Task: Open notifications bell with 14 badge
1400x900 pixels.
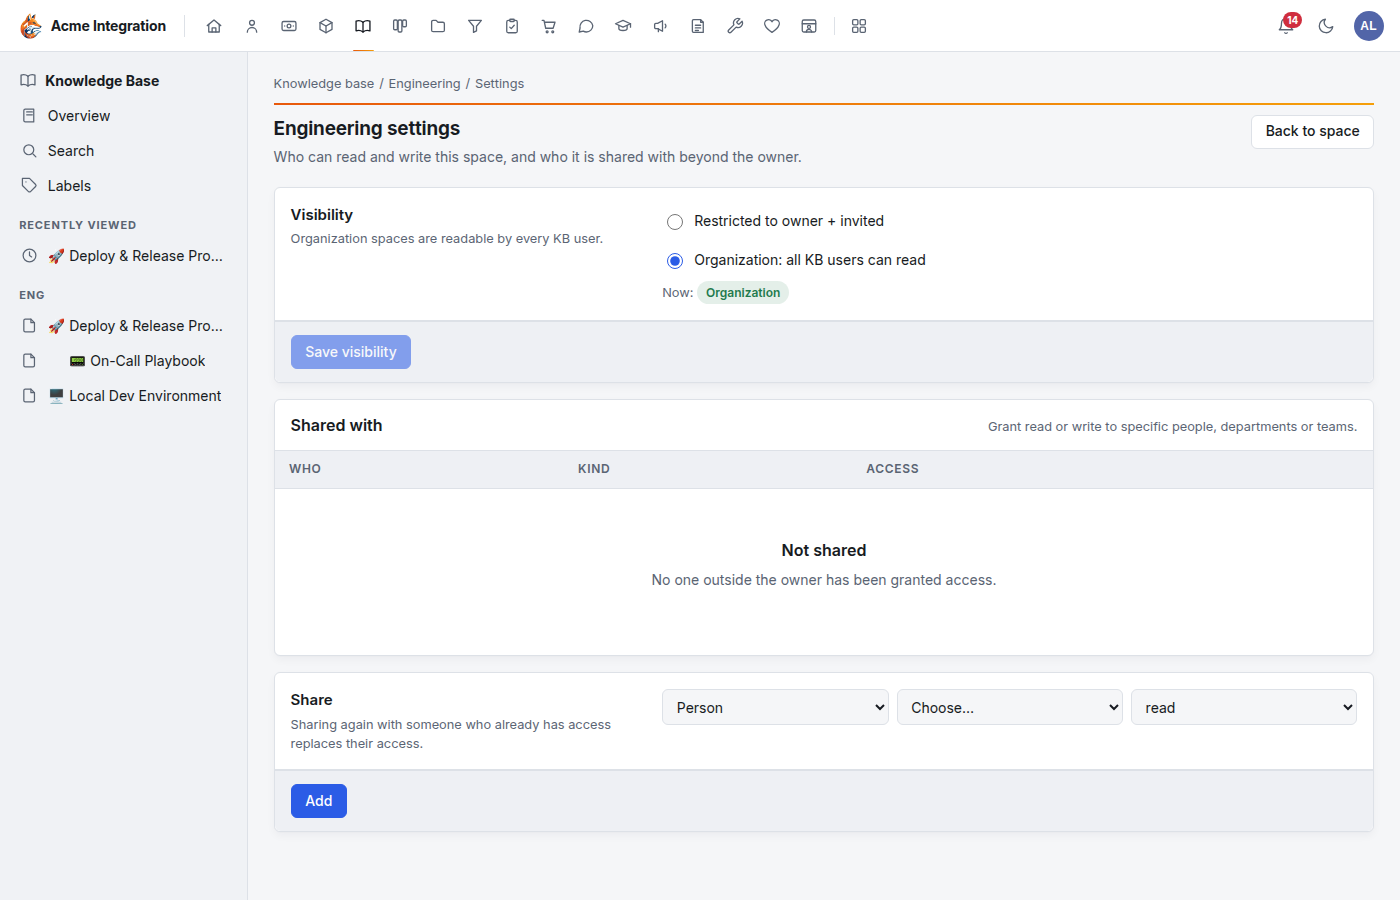Action: point(1287,25)
